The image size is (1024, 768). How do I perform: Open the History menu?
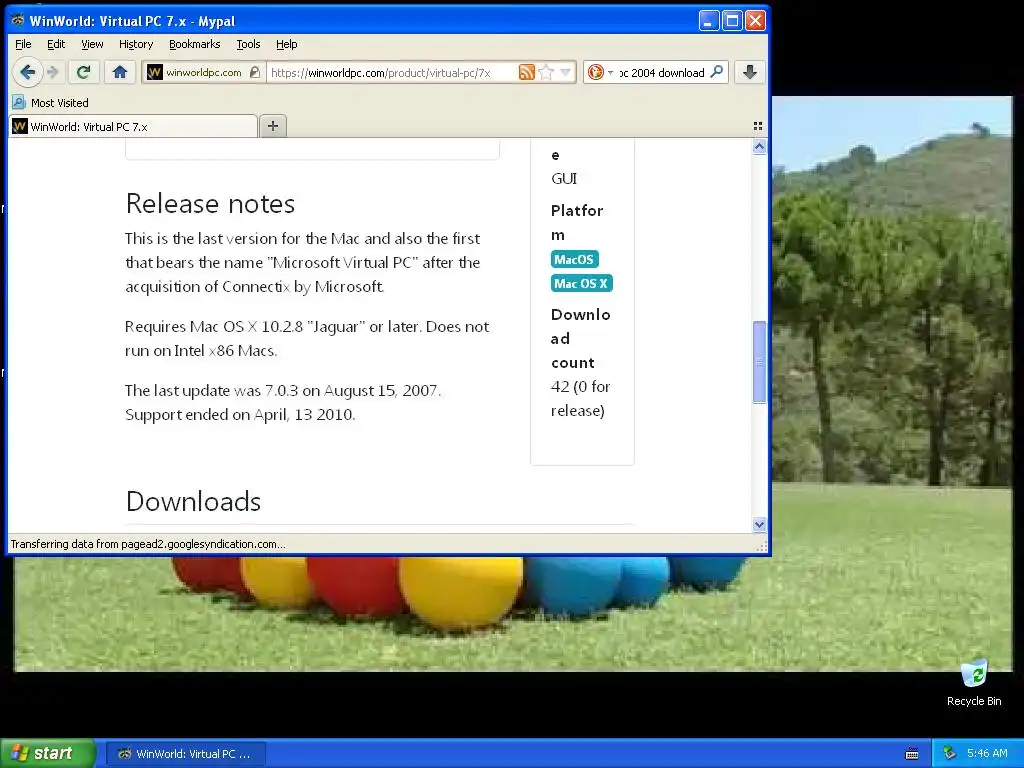click(x=136, y=44)
